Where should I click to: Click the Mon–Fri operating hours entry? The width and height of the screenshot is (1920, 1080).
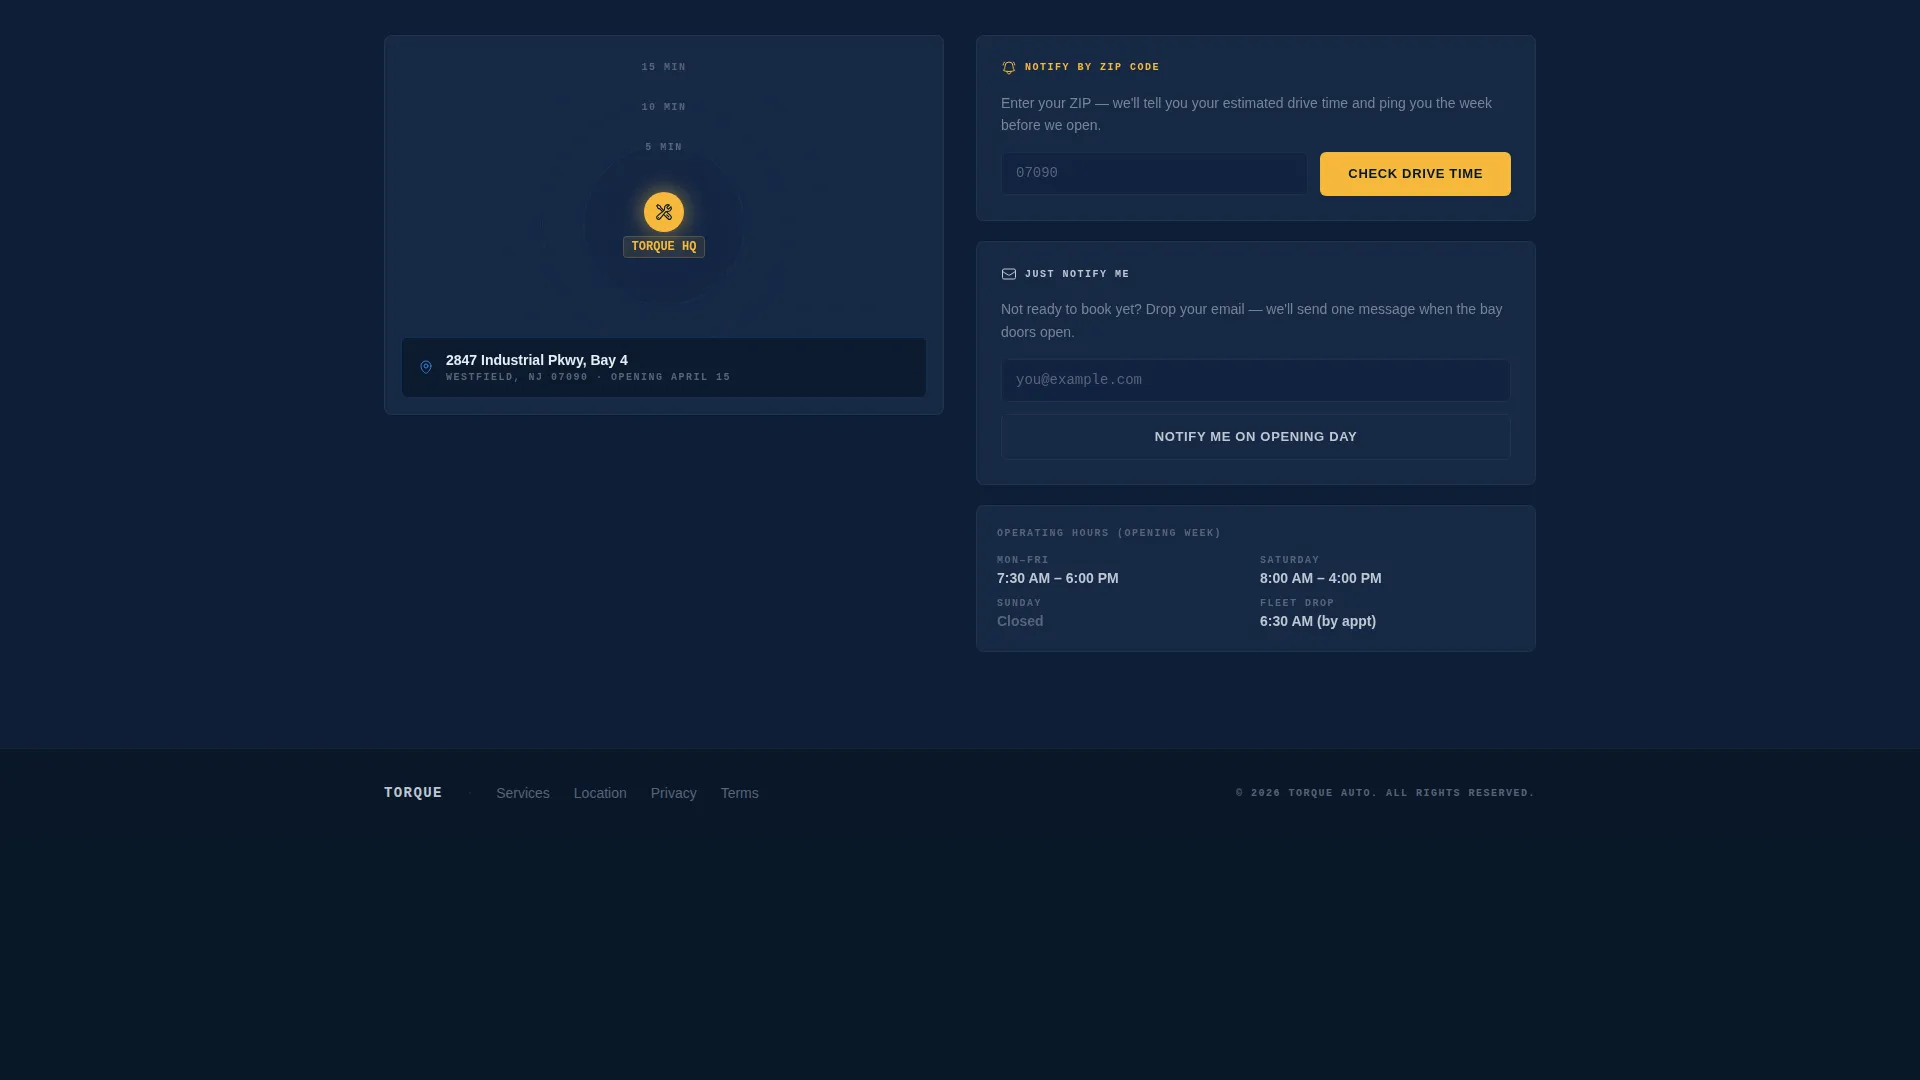1058,570
